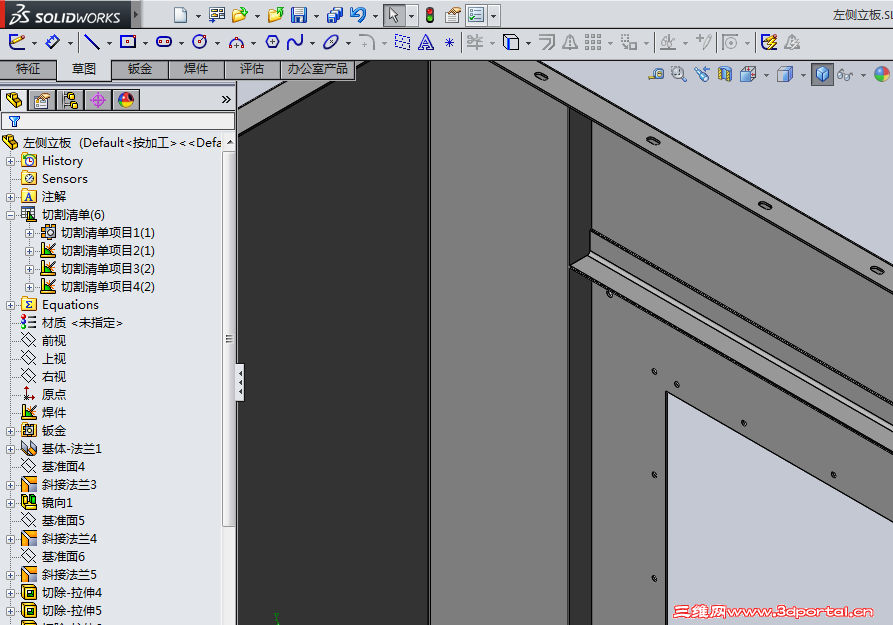Select the Sketch Text tool
893x625 pixels.
point(425,42)
